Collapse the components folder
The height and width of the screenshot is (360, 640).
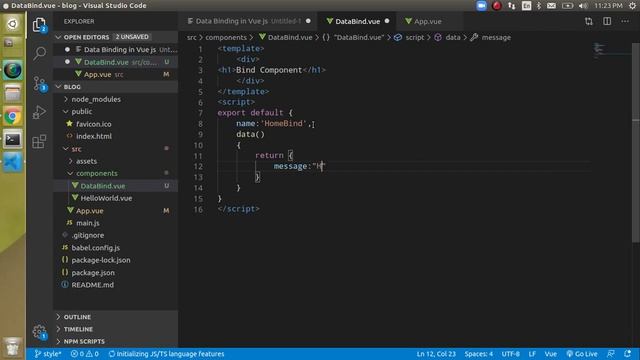tap(96, 173)
